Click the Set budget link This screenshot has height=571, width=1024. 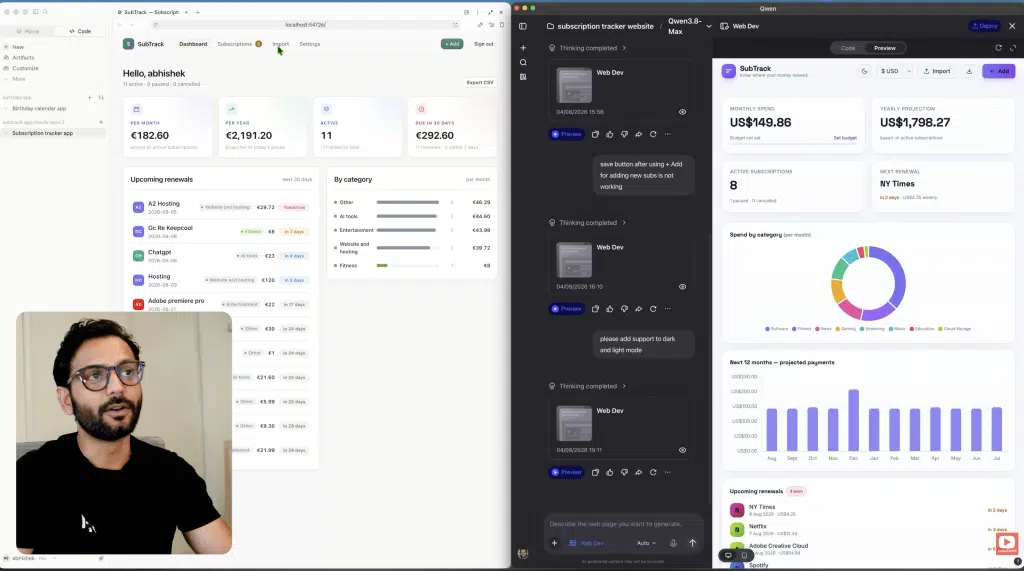point(844,138)
